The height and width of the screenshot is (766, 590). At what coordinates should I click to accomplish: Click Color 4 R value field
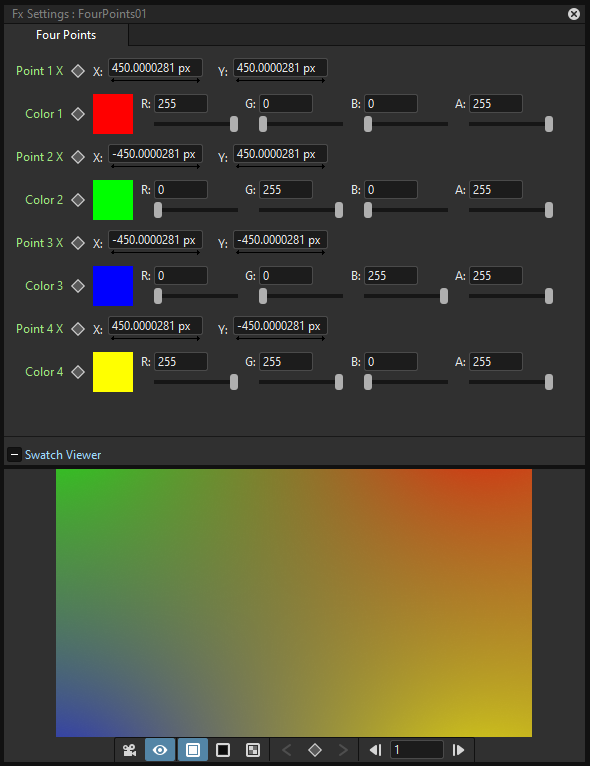pyautogui.click(x=181, y=362)
